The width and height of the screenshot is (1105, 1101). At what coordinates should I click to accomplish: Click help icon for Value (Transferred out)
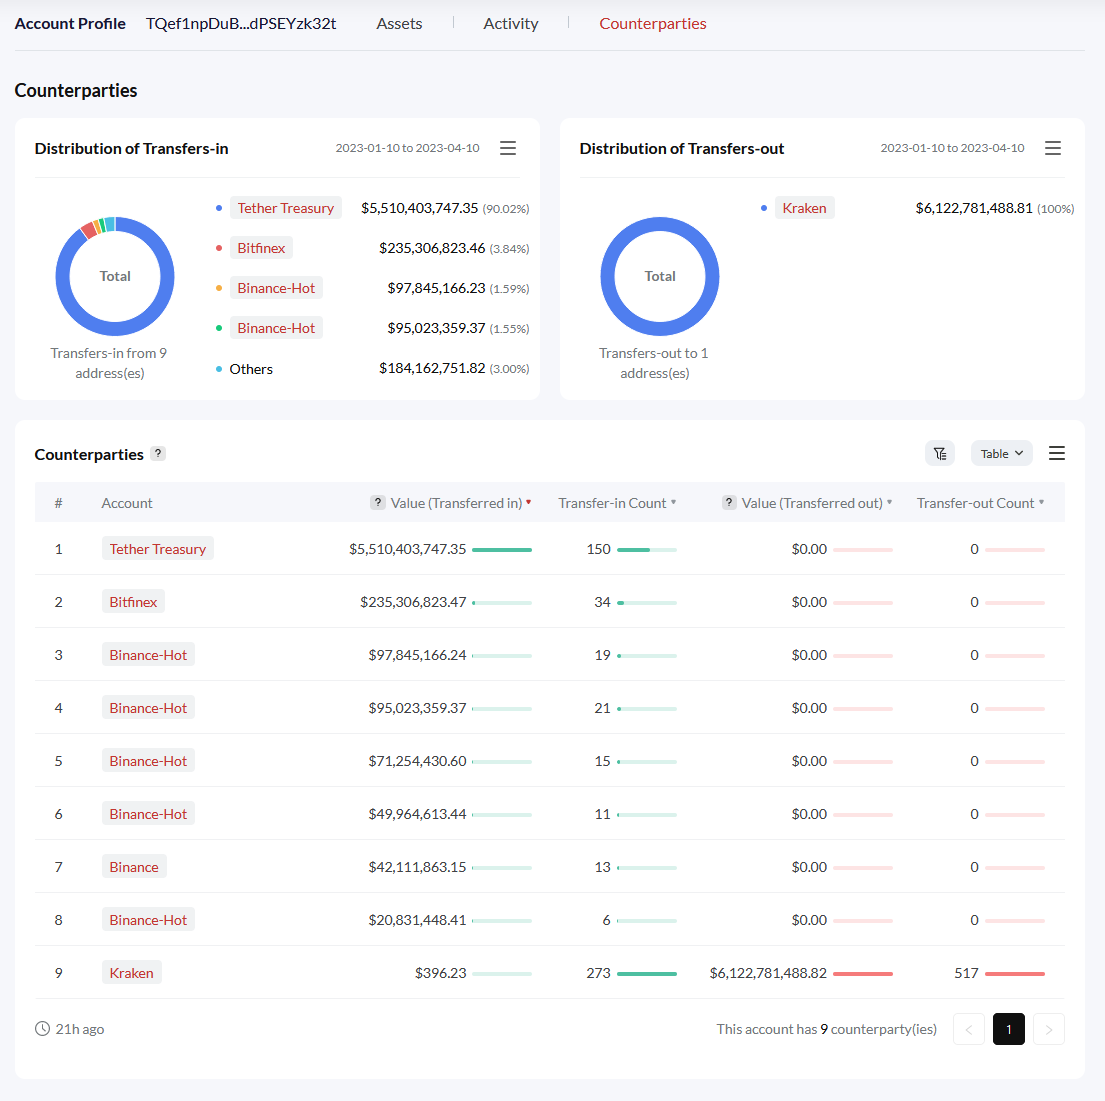coord(729,503)
